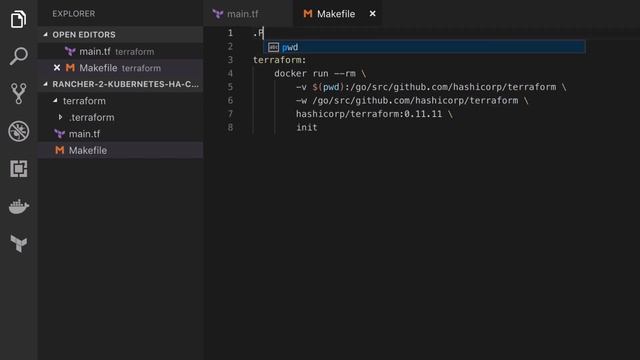Viewport: 640px width, 360px height.
Task: Click line number 3 in gutter
Action: [231, 60]
